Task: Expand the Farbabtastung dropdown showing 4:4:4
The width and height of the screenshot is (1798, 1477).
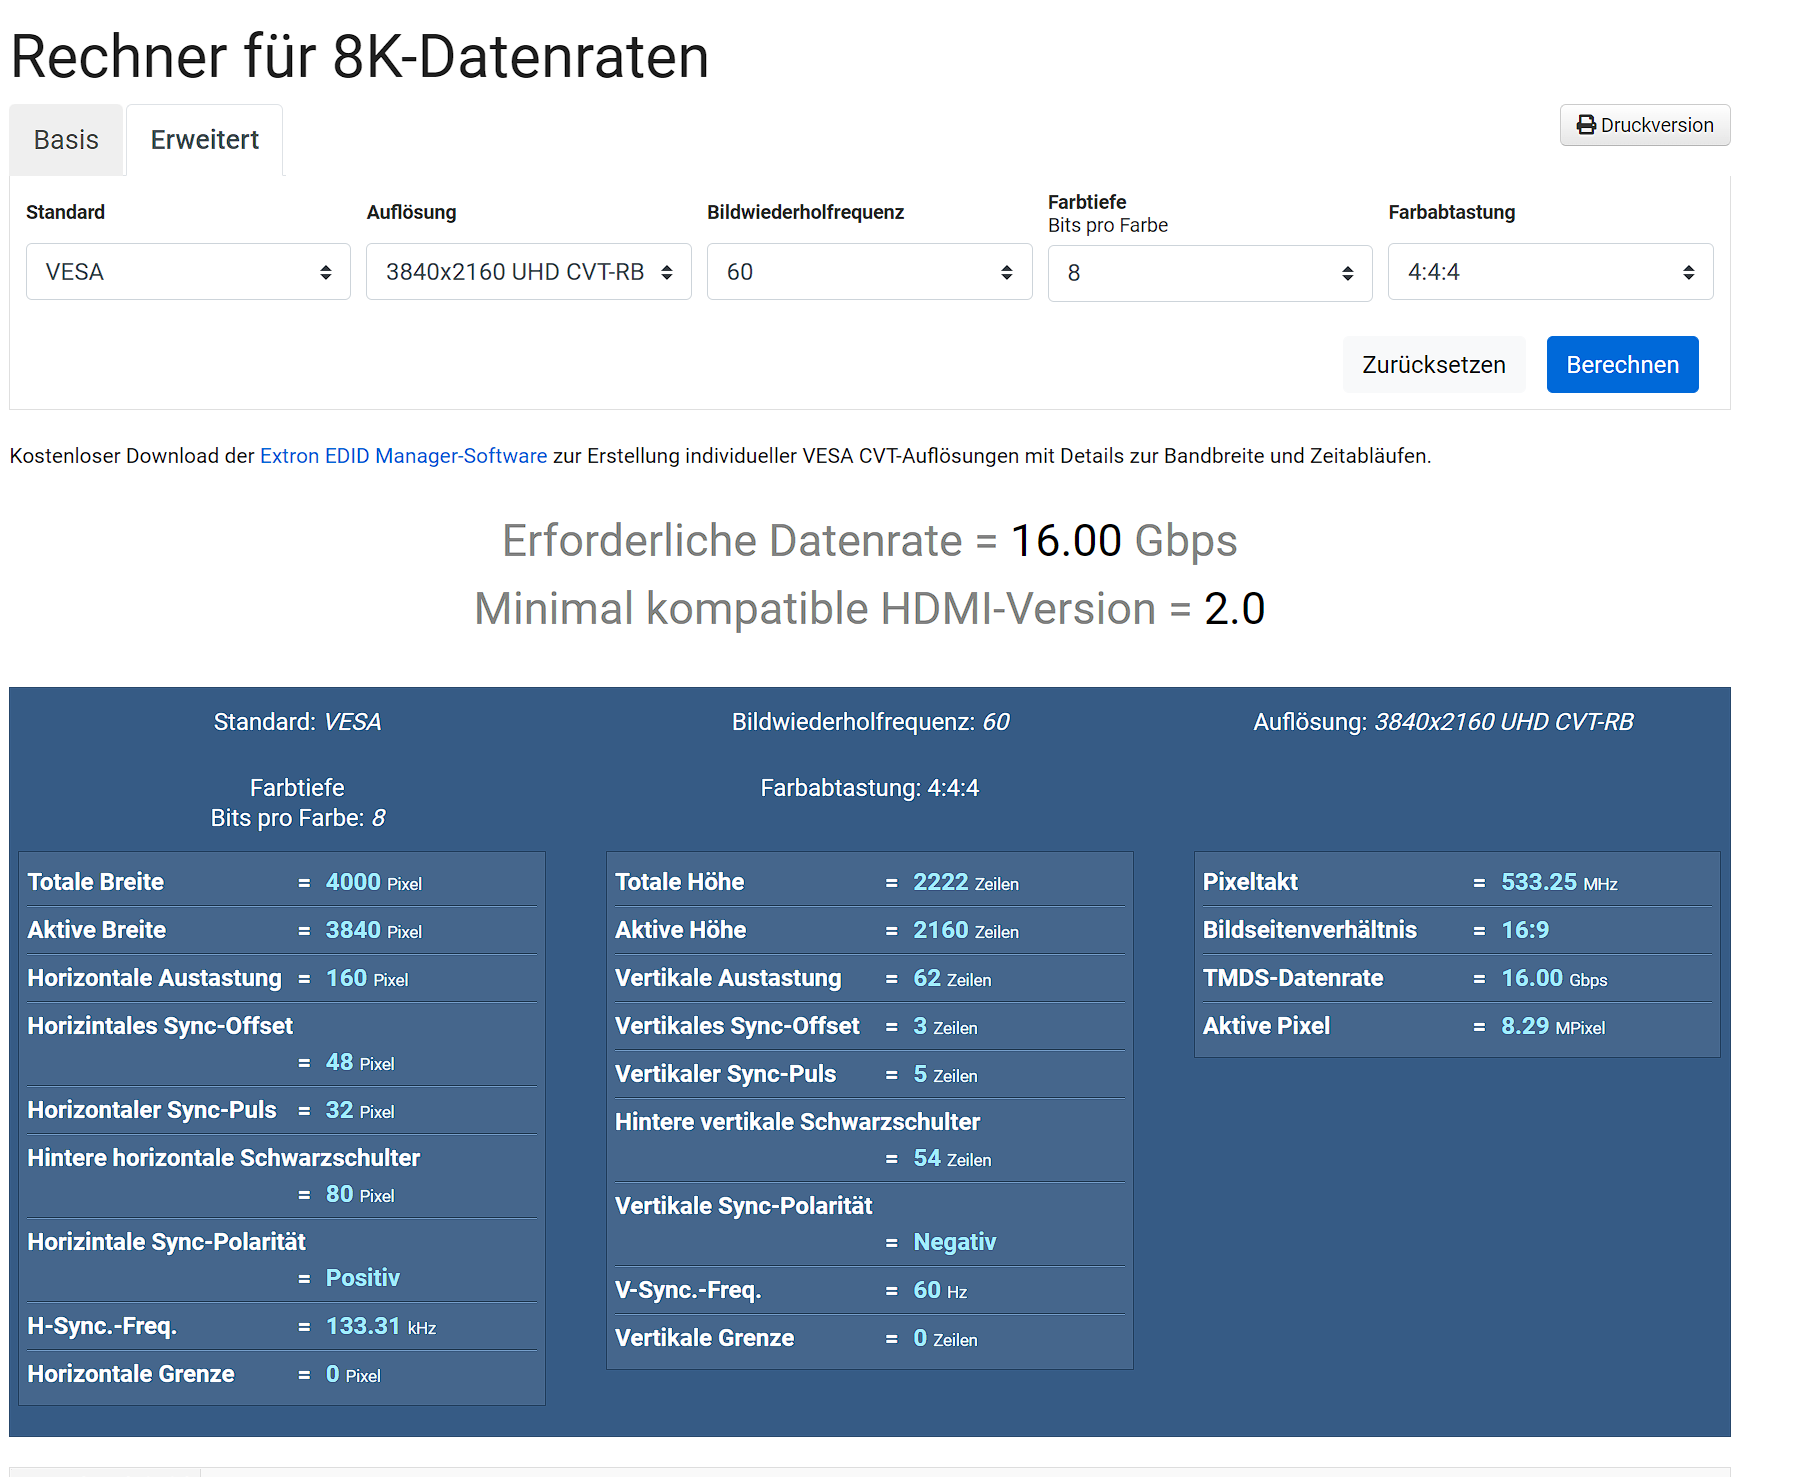Action: 1551,272
